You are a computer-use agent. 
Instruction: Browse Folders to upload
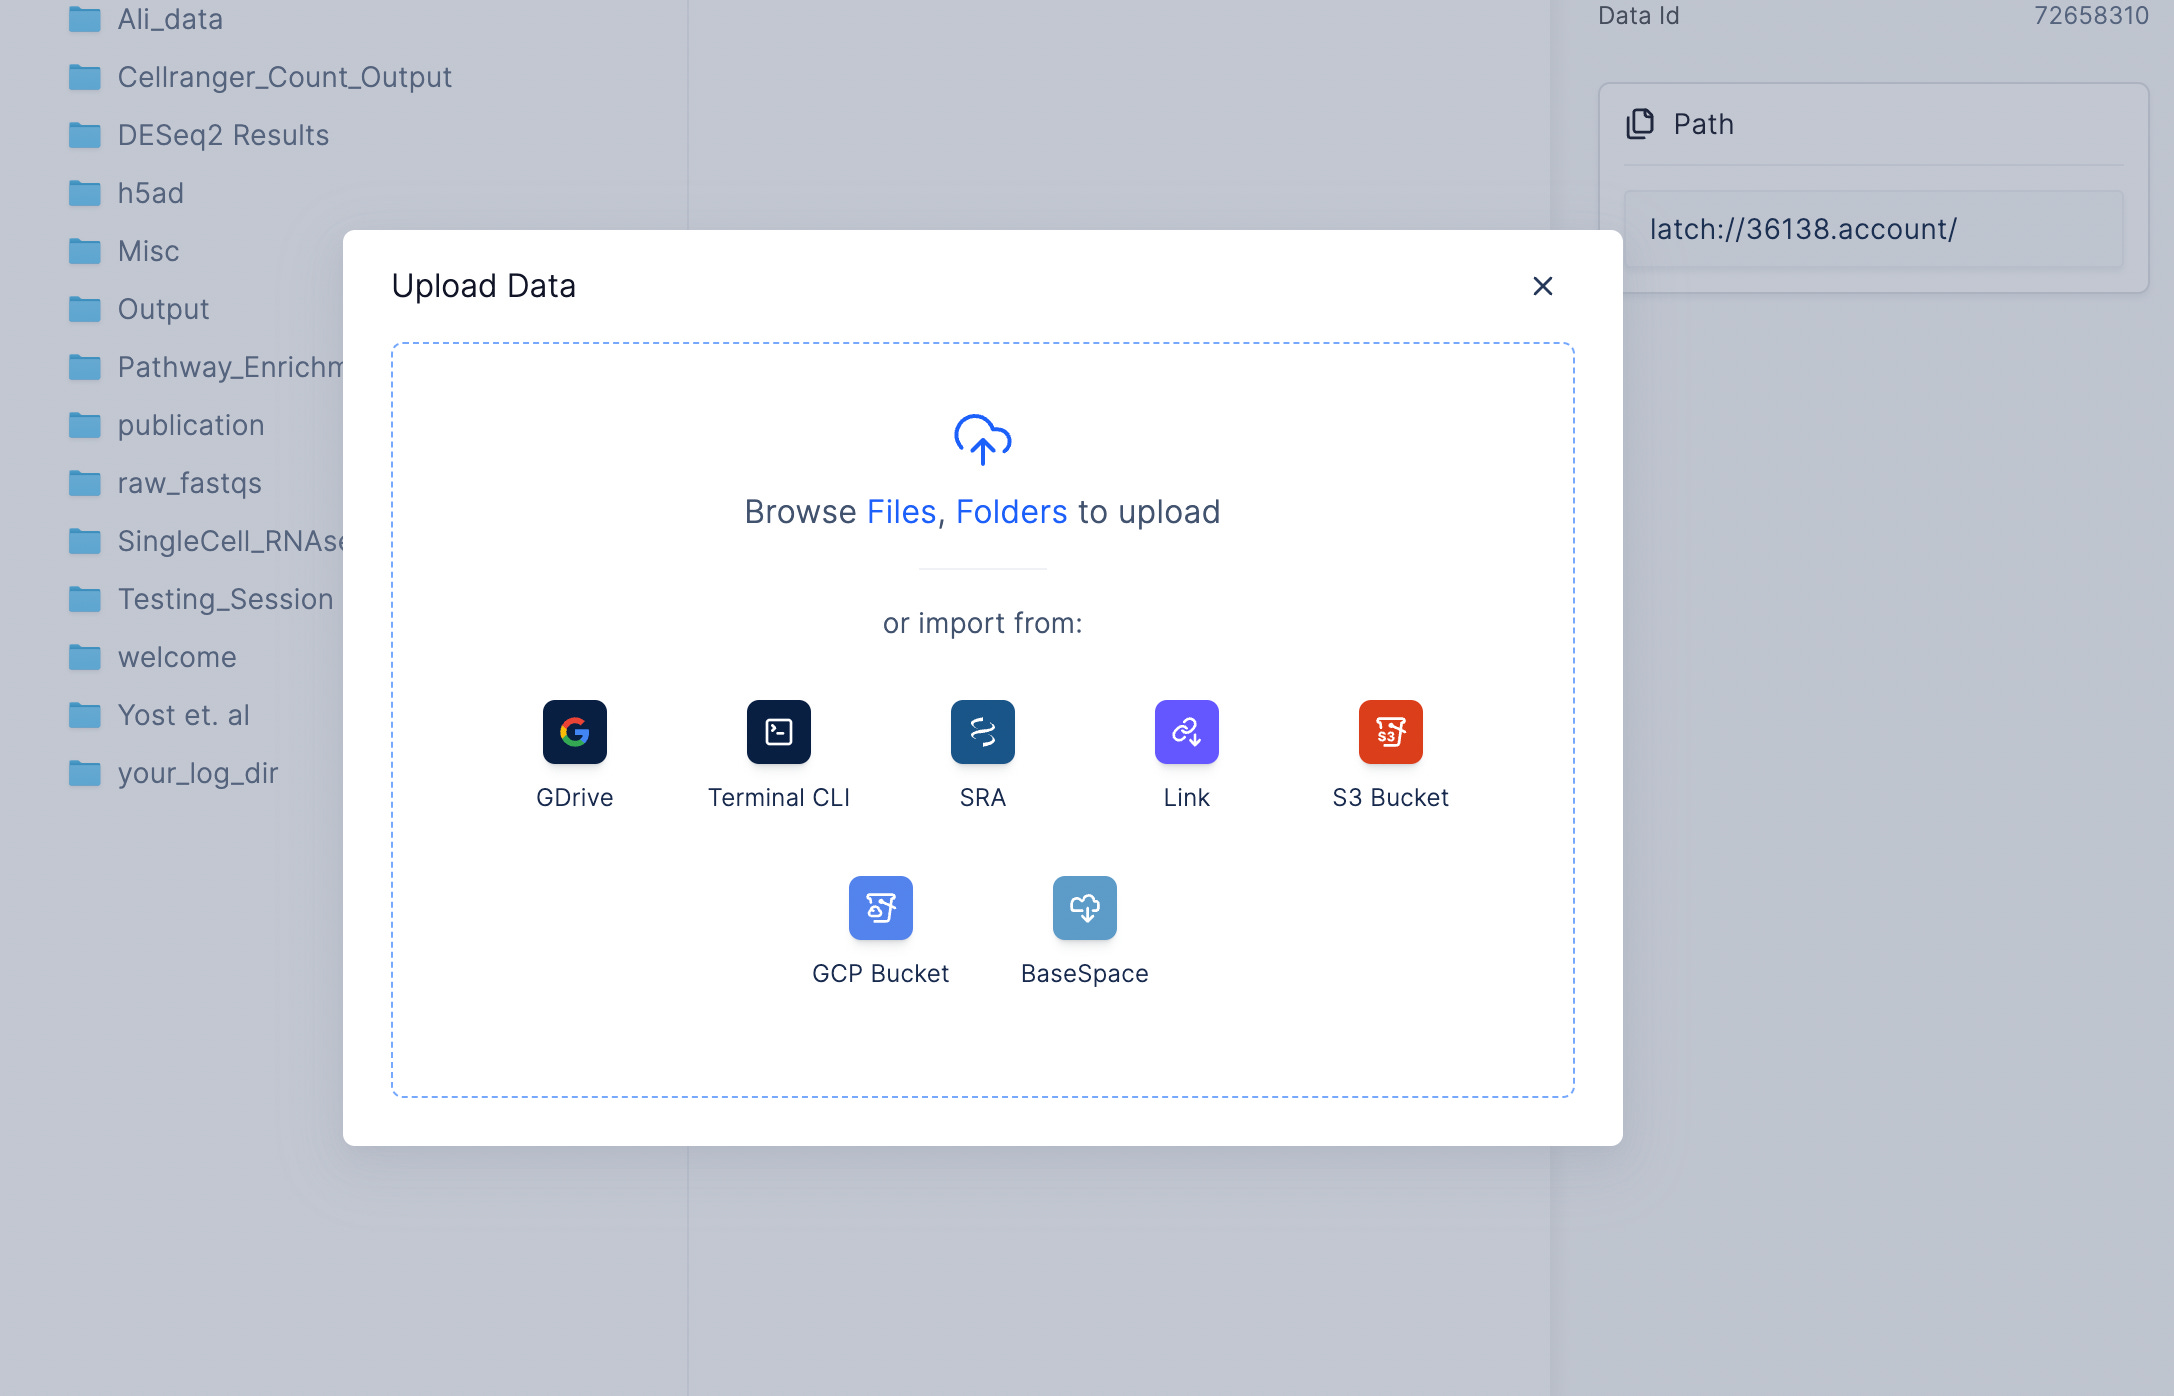(x=1011, y=512)
